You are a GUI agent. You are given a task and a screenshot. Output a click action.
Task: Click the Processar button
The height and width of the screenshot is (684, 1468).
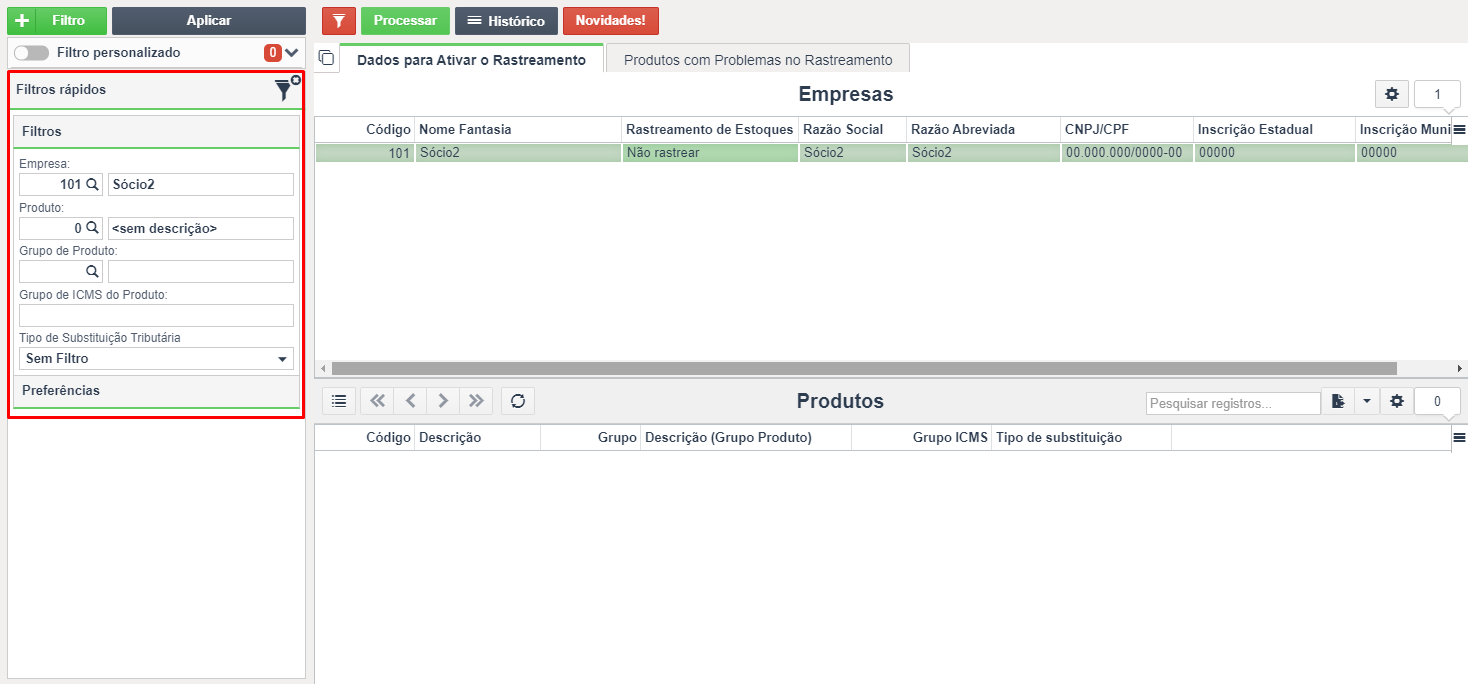(x=405, y=20)
